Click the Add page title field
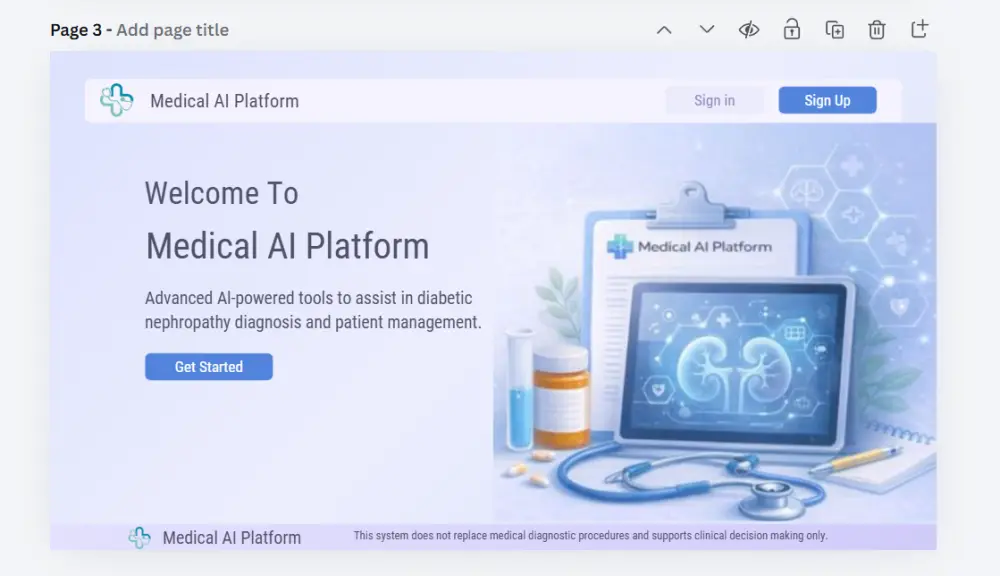 172,29
